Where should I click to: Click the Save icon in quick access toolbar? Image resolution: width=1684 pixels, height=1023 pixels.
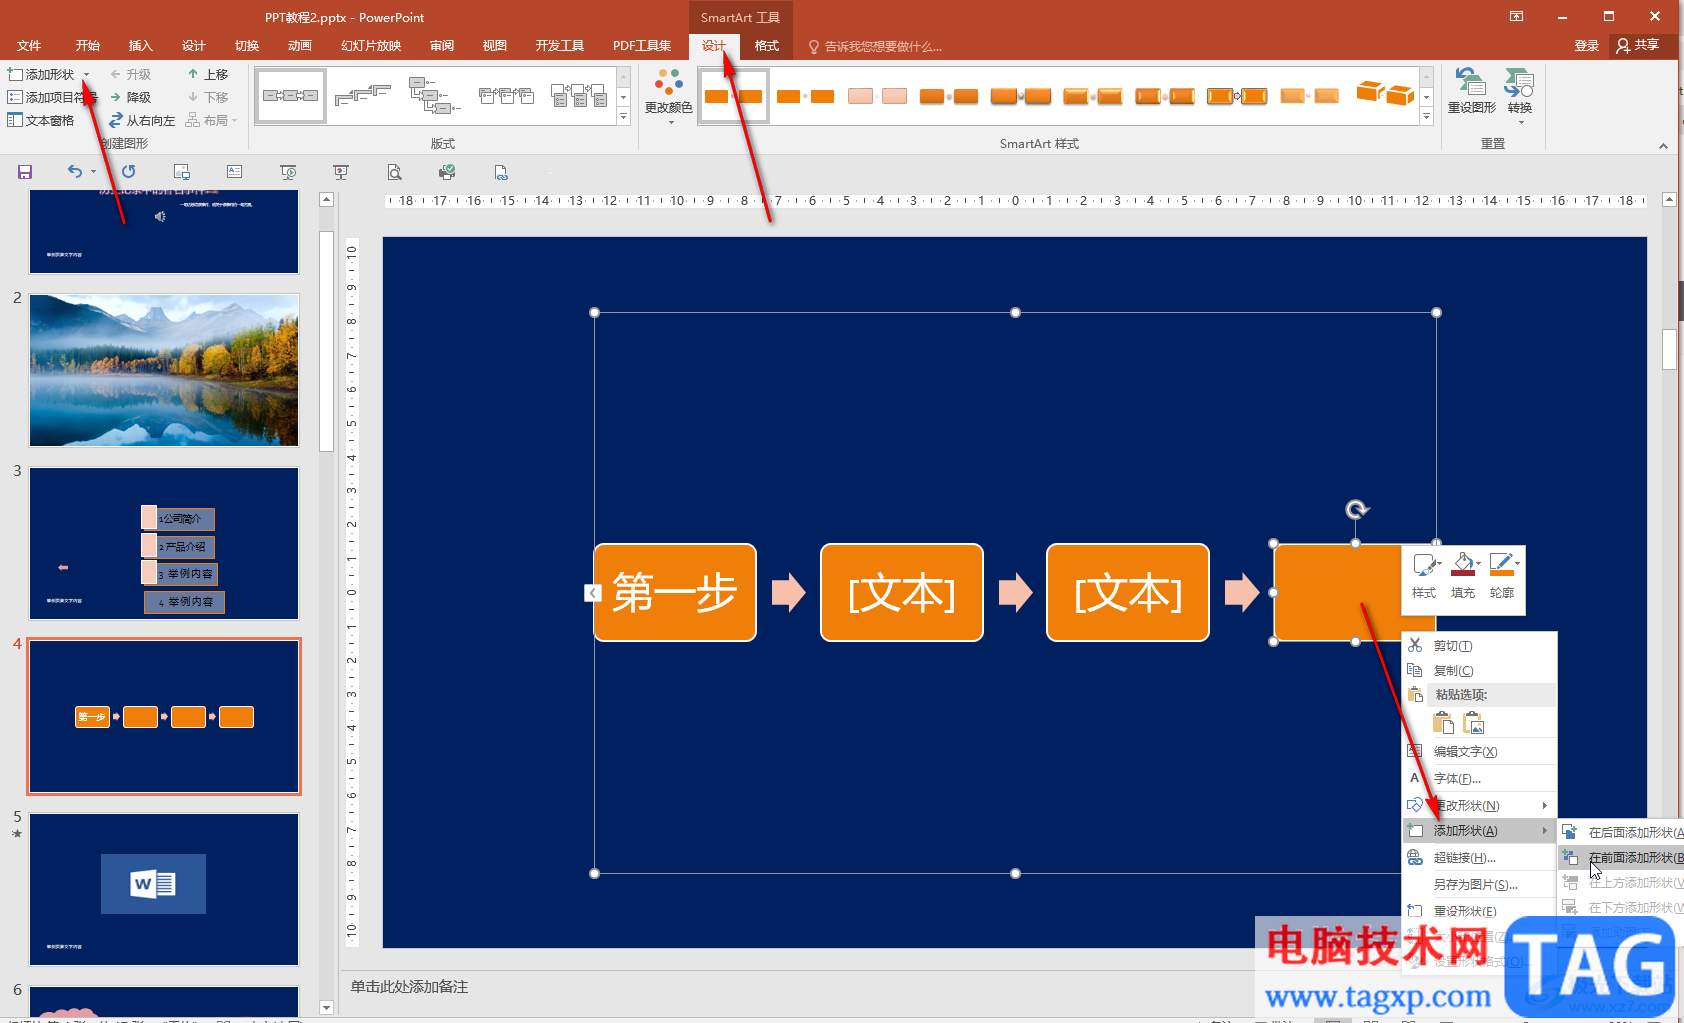tap(25, 172)
